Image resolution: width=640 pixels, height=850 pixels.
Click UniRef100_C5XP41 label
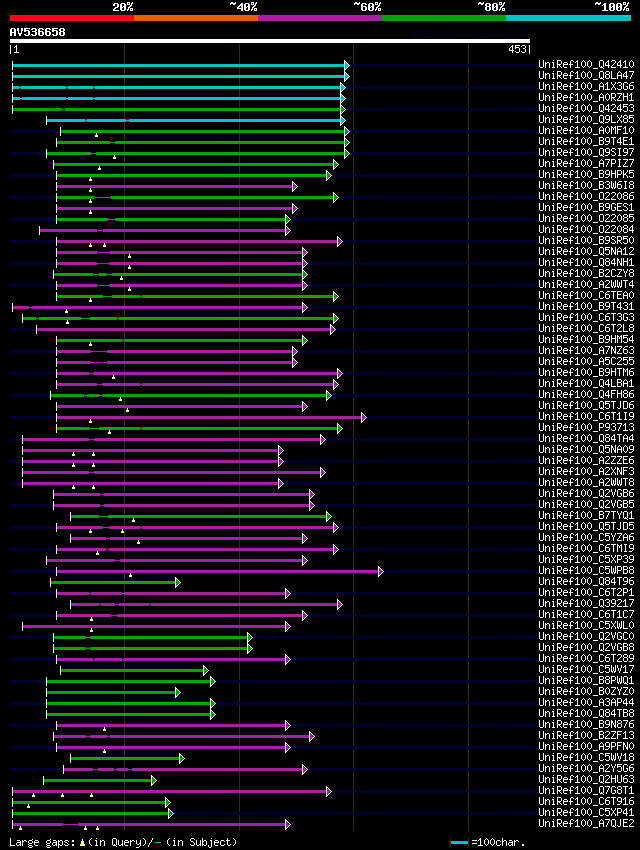586,812
